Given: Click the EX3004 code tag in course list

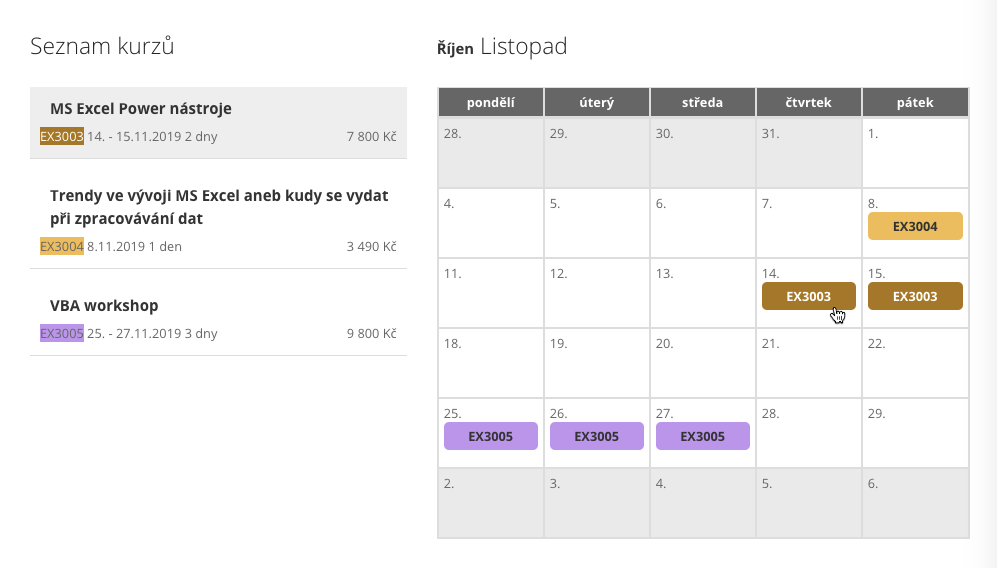Looking at the screenshot, I should [61, 246].
